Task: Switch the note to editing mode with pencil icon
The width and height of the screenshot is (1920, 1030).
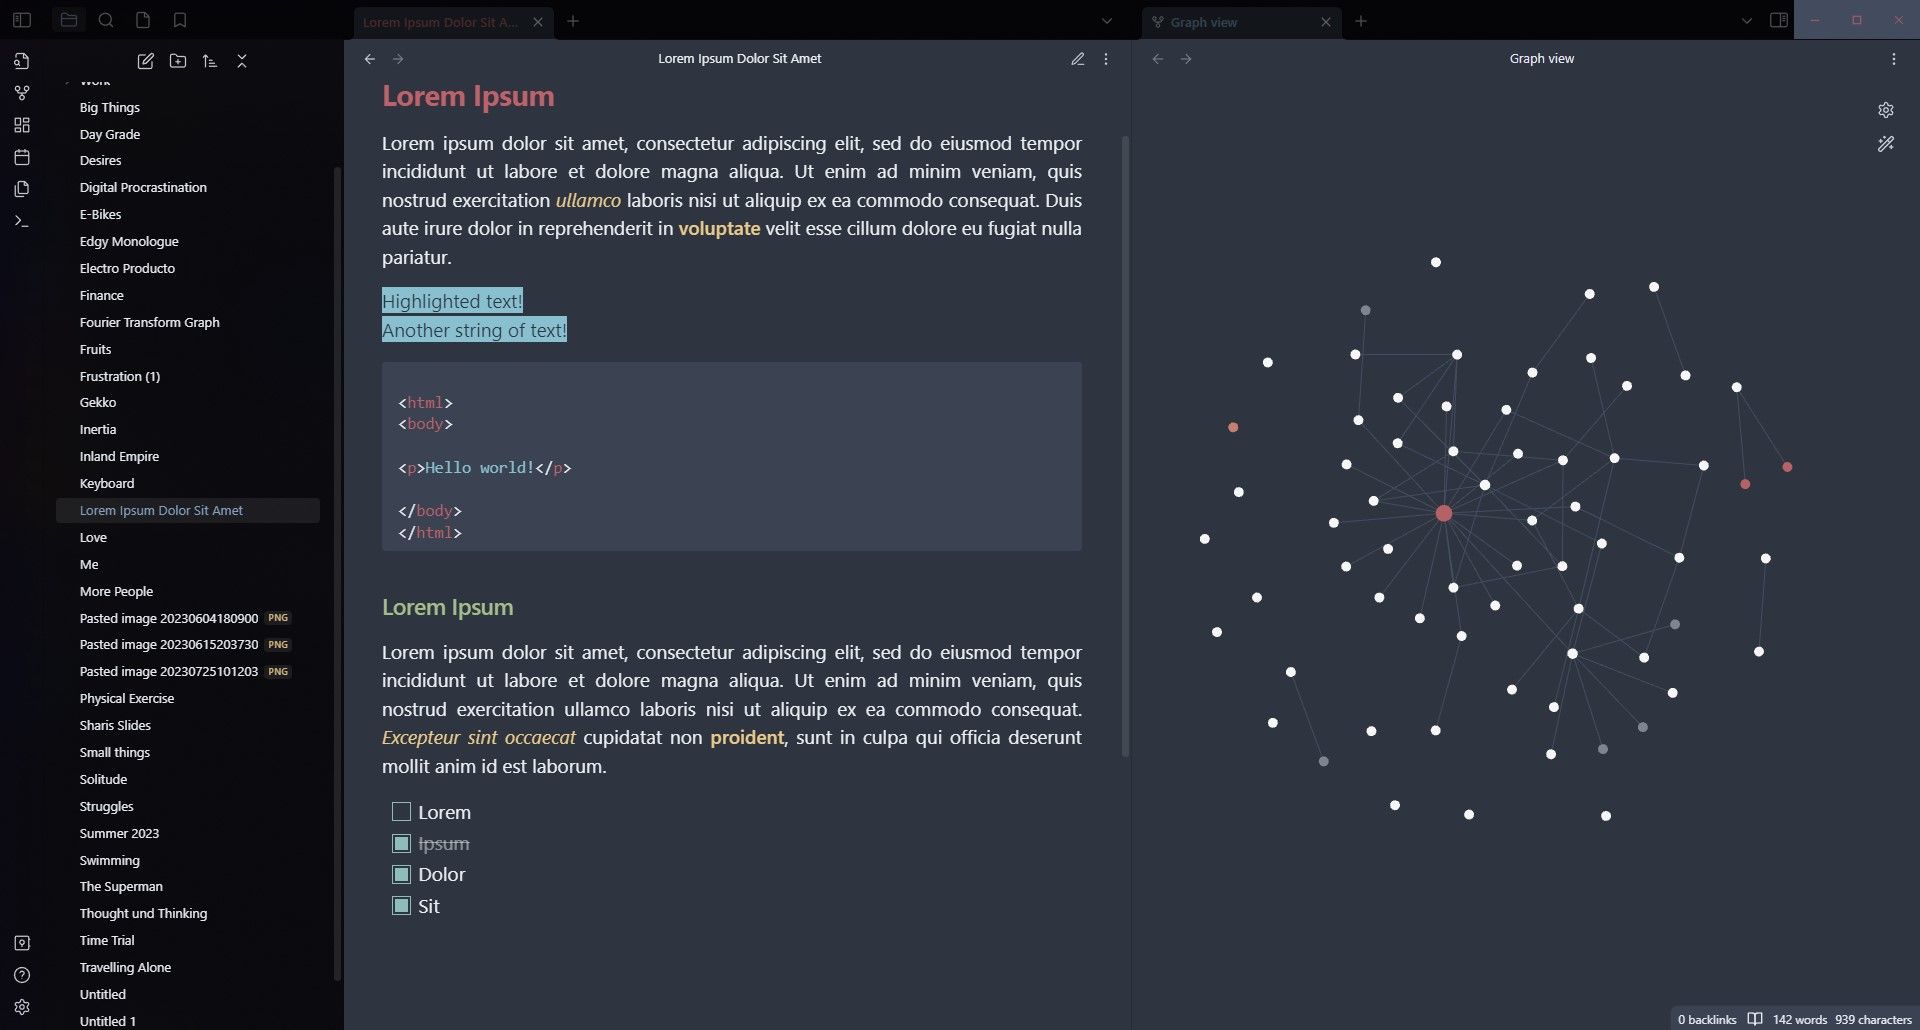Action: 1077,59
